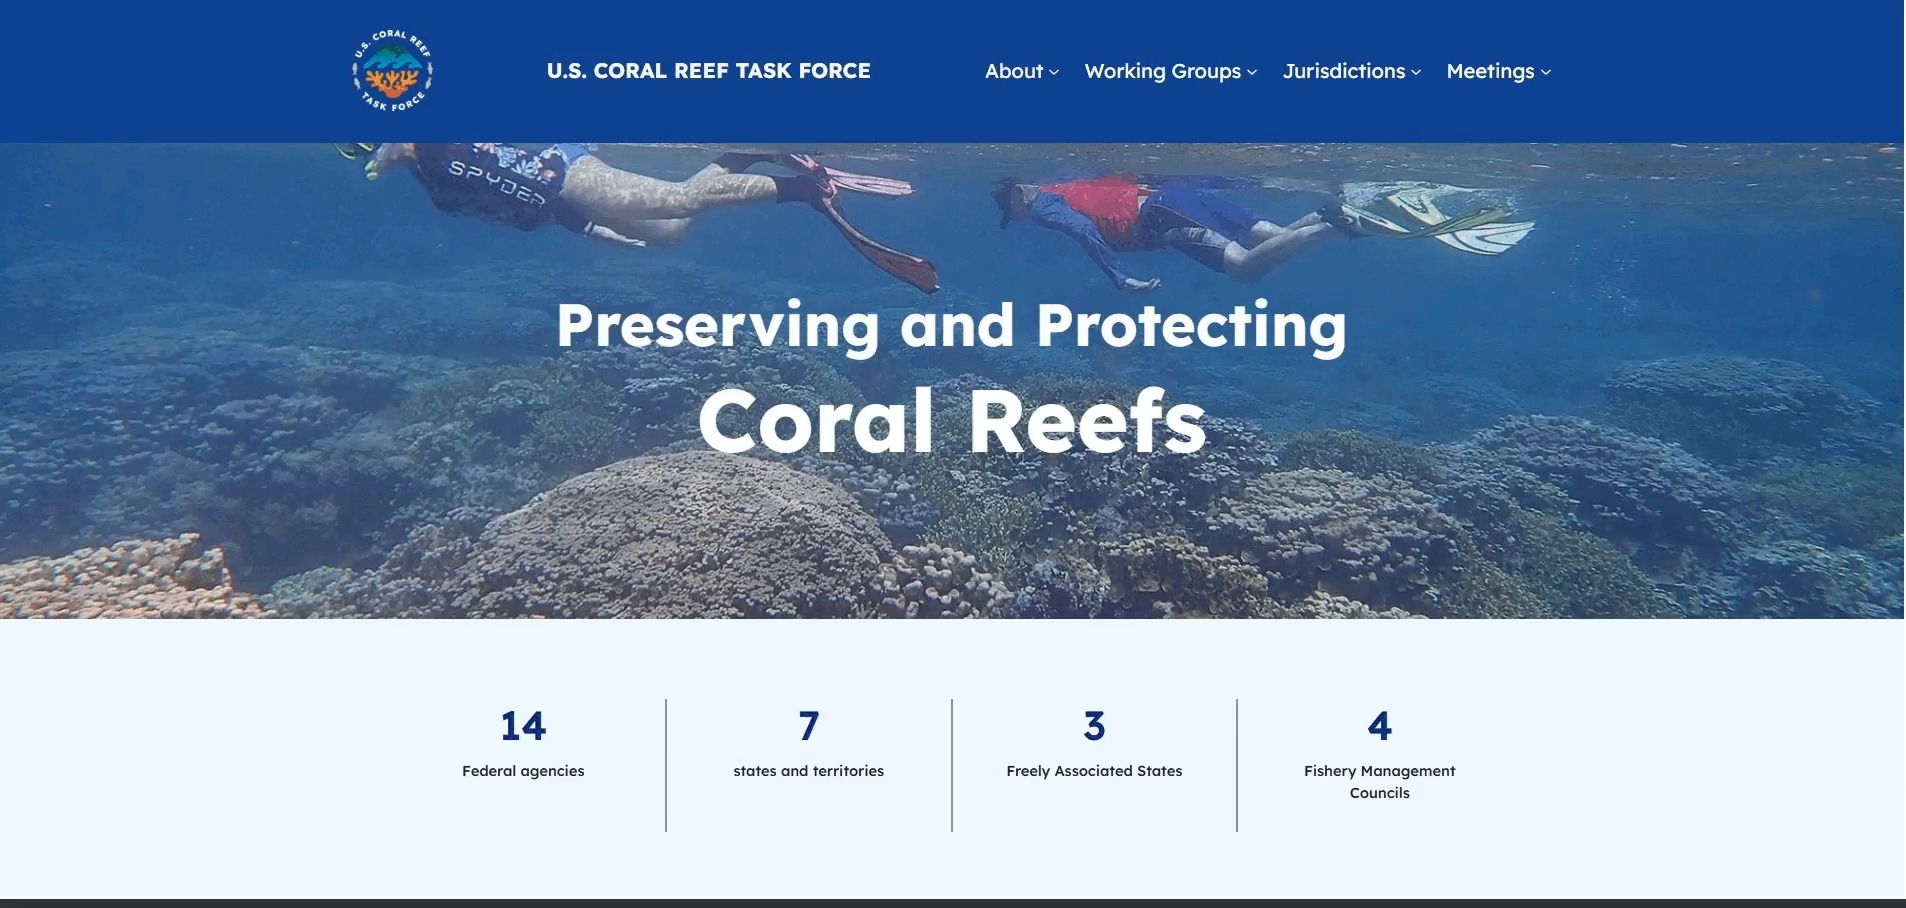Expand the Jurisdictions dropdown arrow
The height and width of the screenshot is (908, 1906).
(1416, 72)
